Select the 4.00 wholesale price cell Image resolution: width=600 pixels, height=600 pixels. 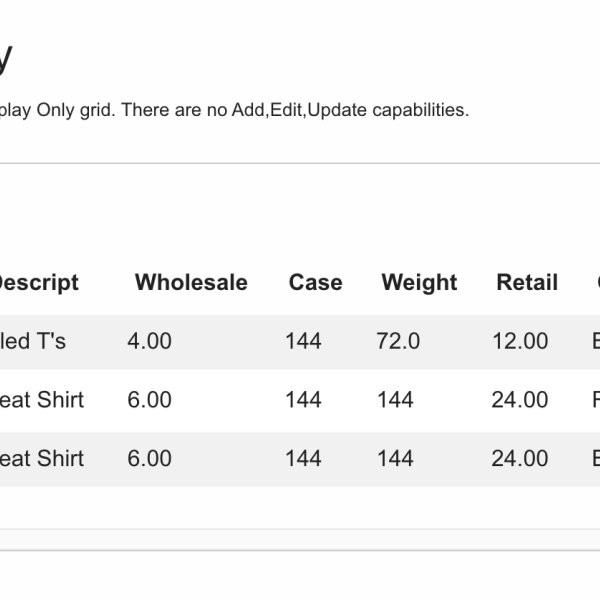tap(149, 341)
